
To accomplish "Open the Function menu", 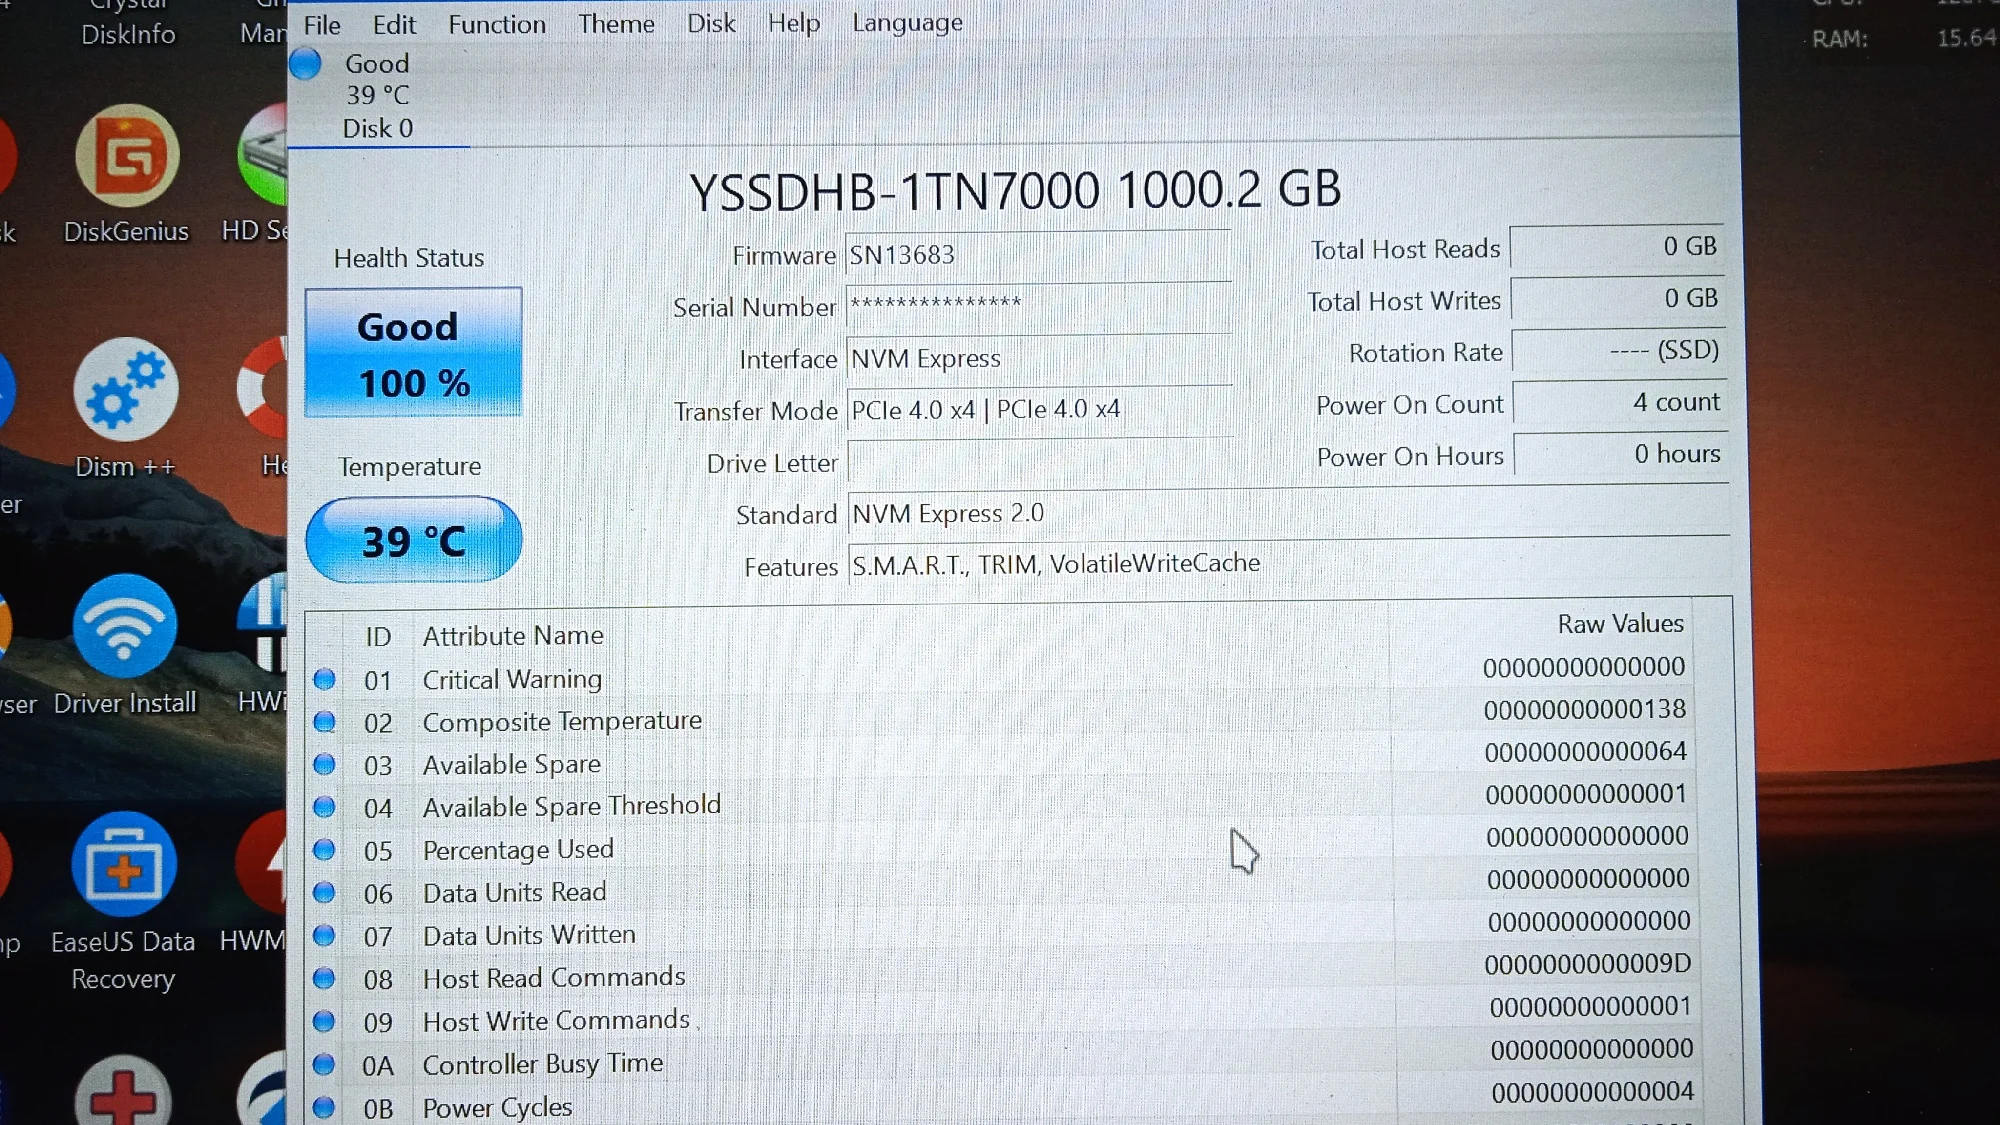I will (497, 24).
